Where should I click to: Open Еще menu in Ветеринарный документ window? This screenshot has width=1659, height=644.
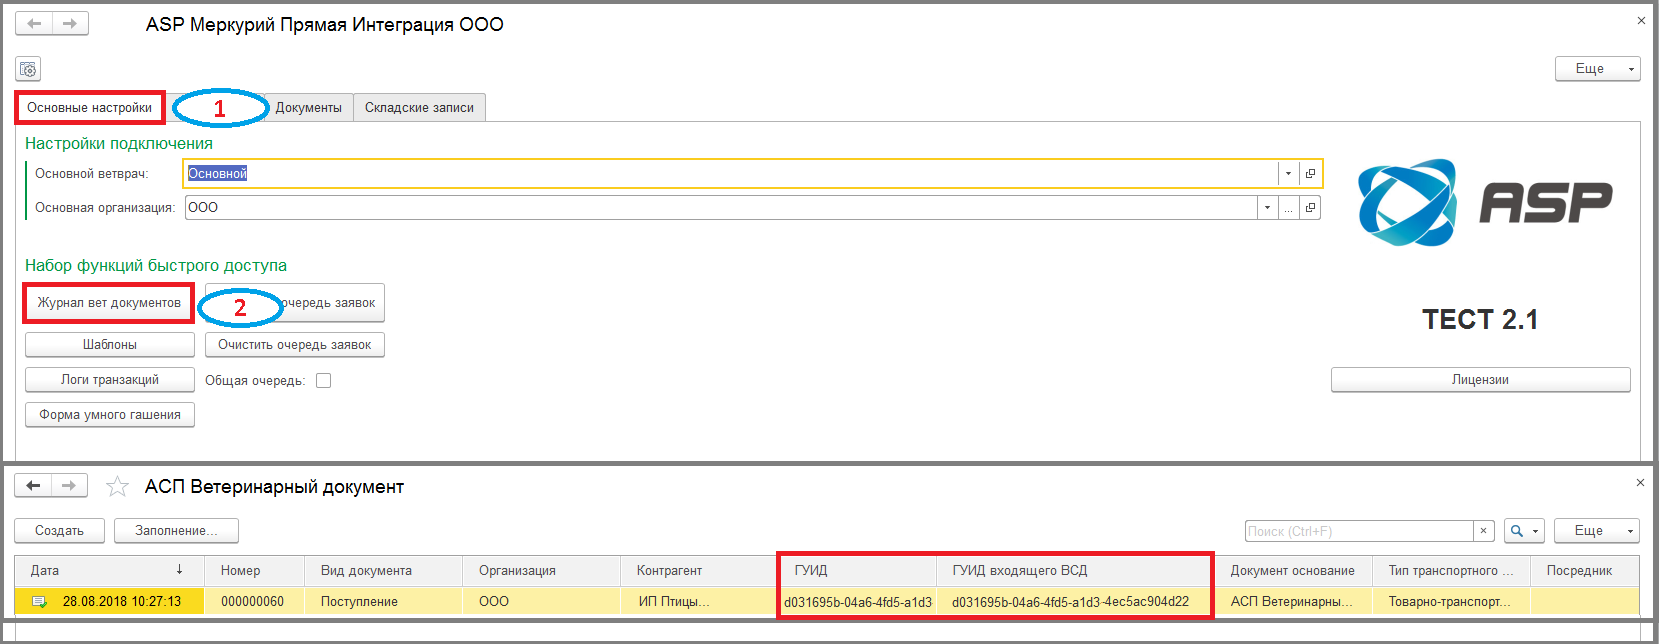[x=1597, y=531]
